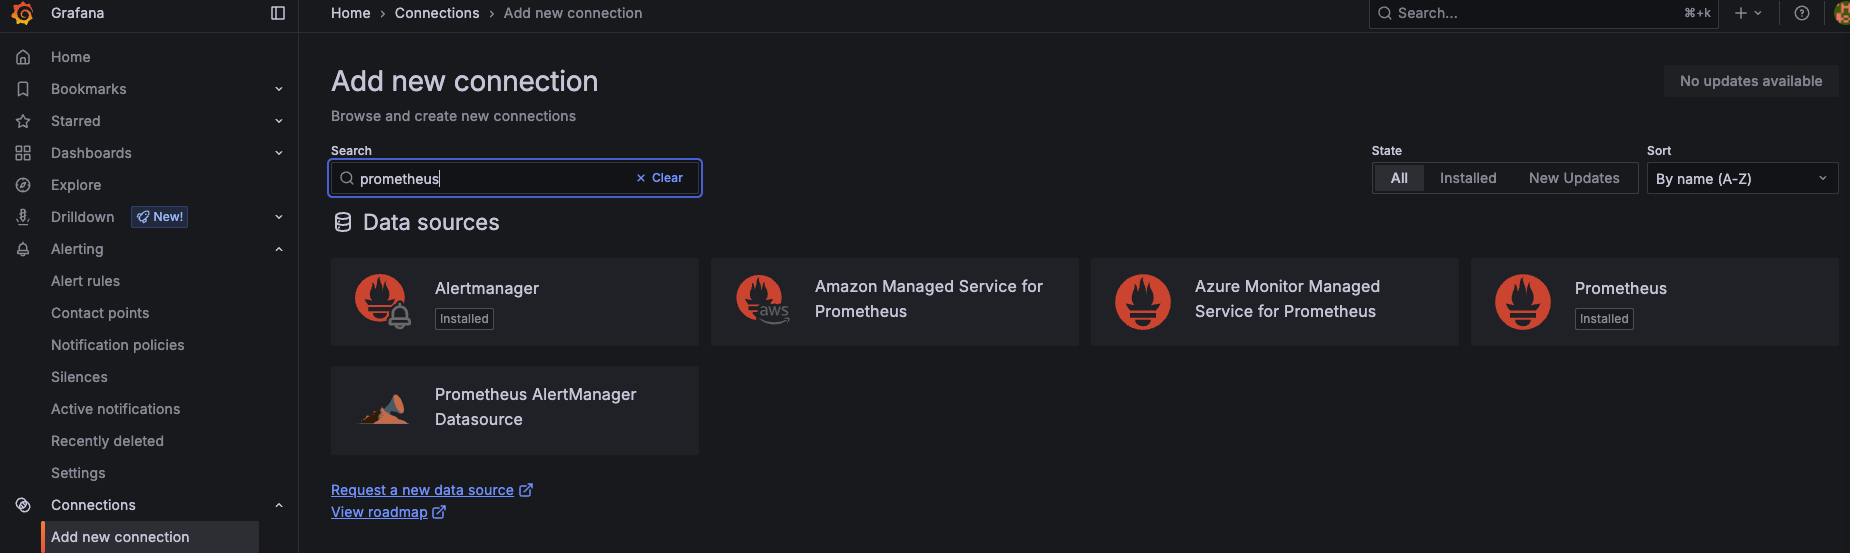Click the external link icon beside View roadmap
The width and height of the screenshot is (1850, 553).
tap(439, 512)
